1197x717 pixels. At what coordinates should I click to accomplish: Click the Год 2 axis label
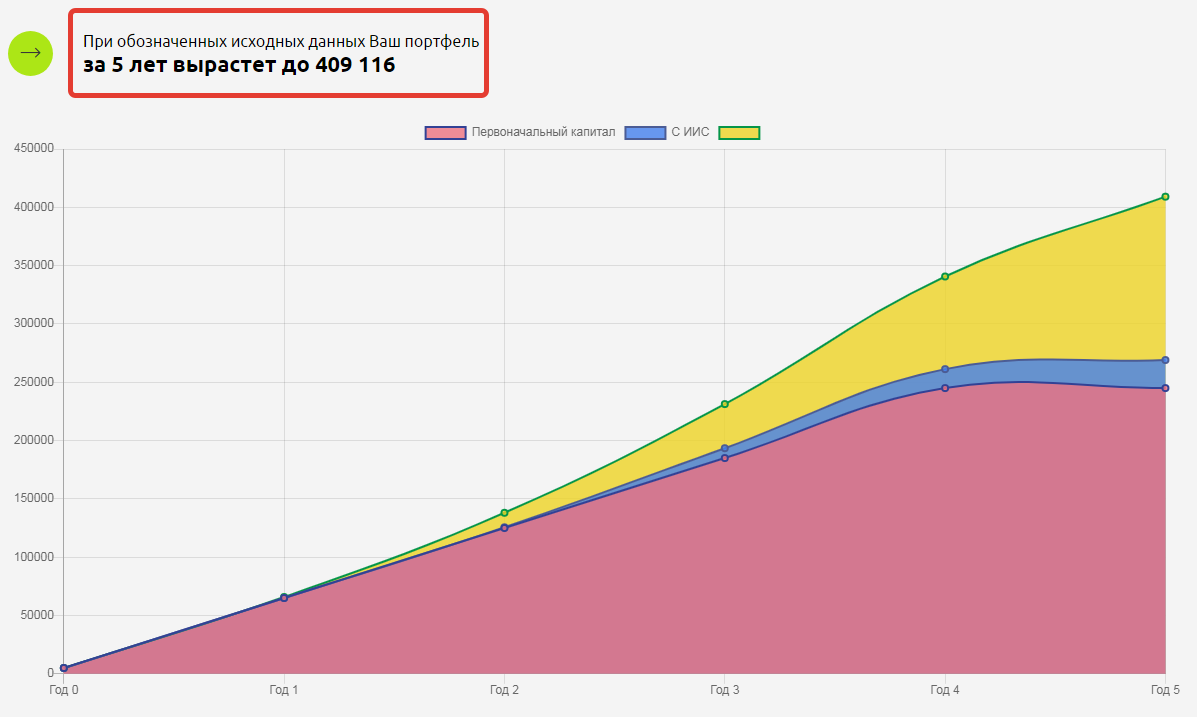[505, 690]
